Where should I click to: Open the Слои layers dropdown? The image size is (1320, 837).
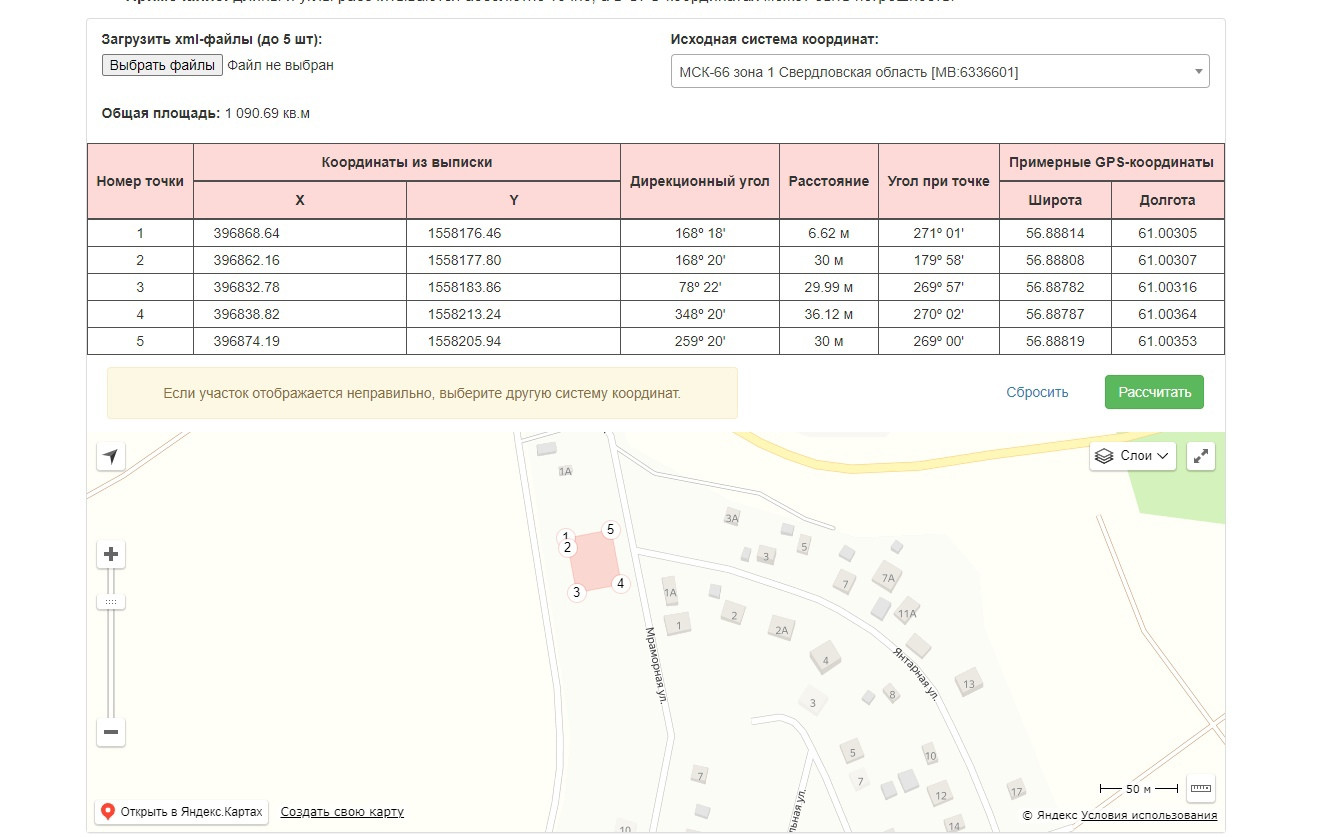1132,457
